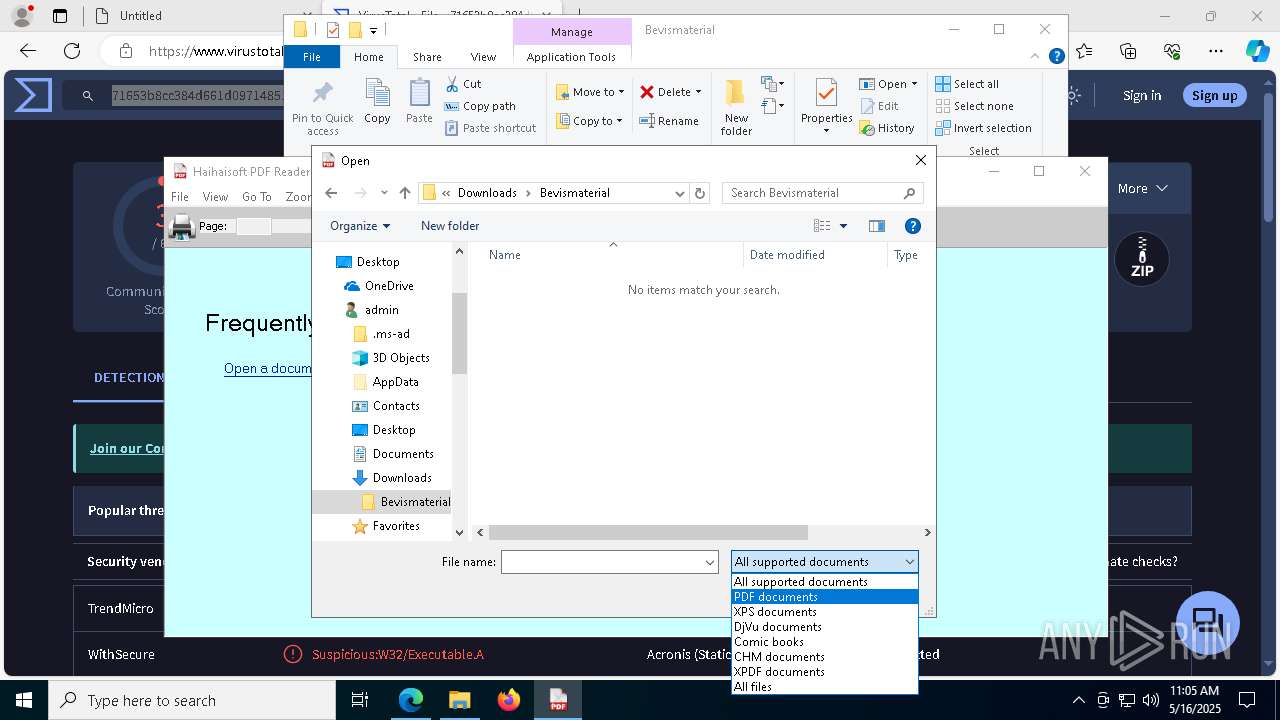The height and width of the screenshot is (720, 1280).
Task: Click Downloads in address breadcrumb
Action: click(x=487, y=193)
